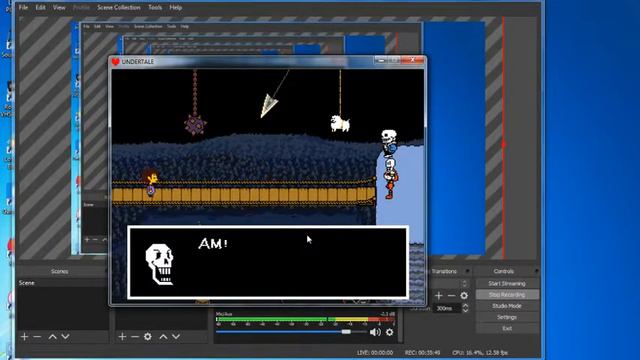Remove the source with the Sources minus icon
The height and width of the screenshot is (360, 640).
coord(135,337)
